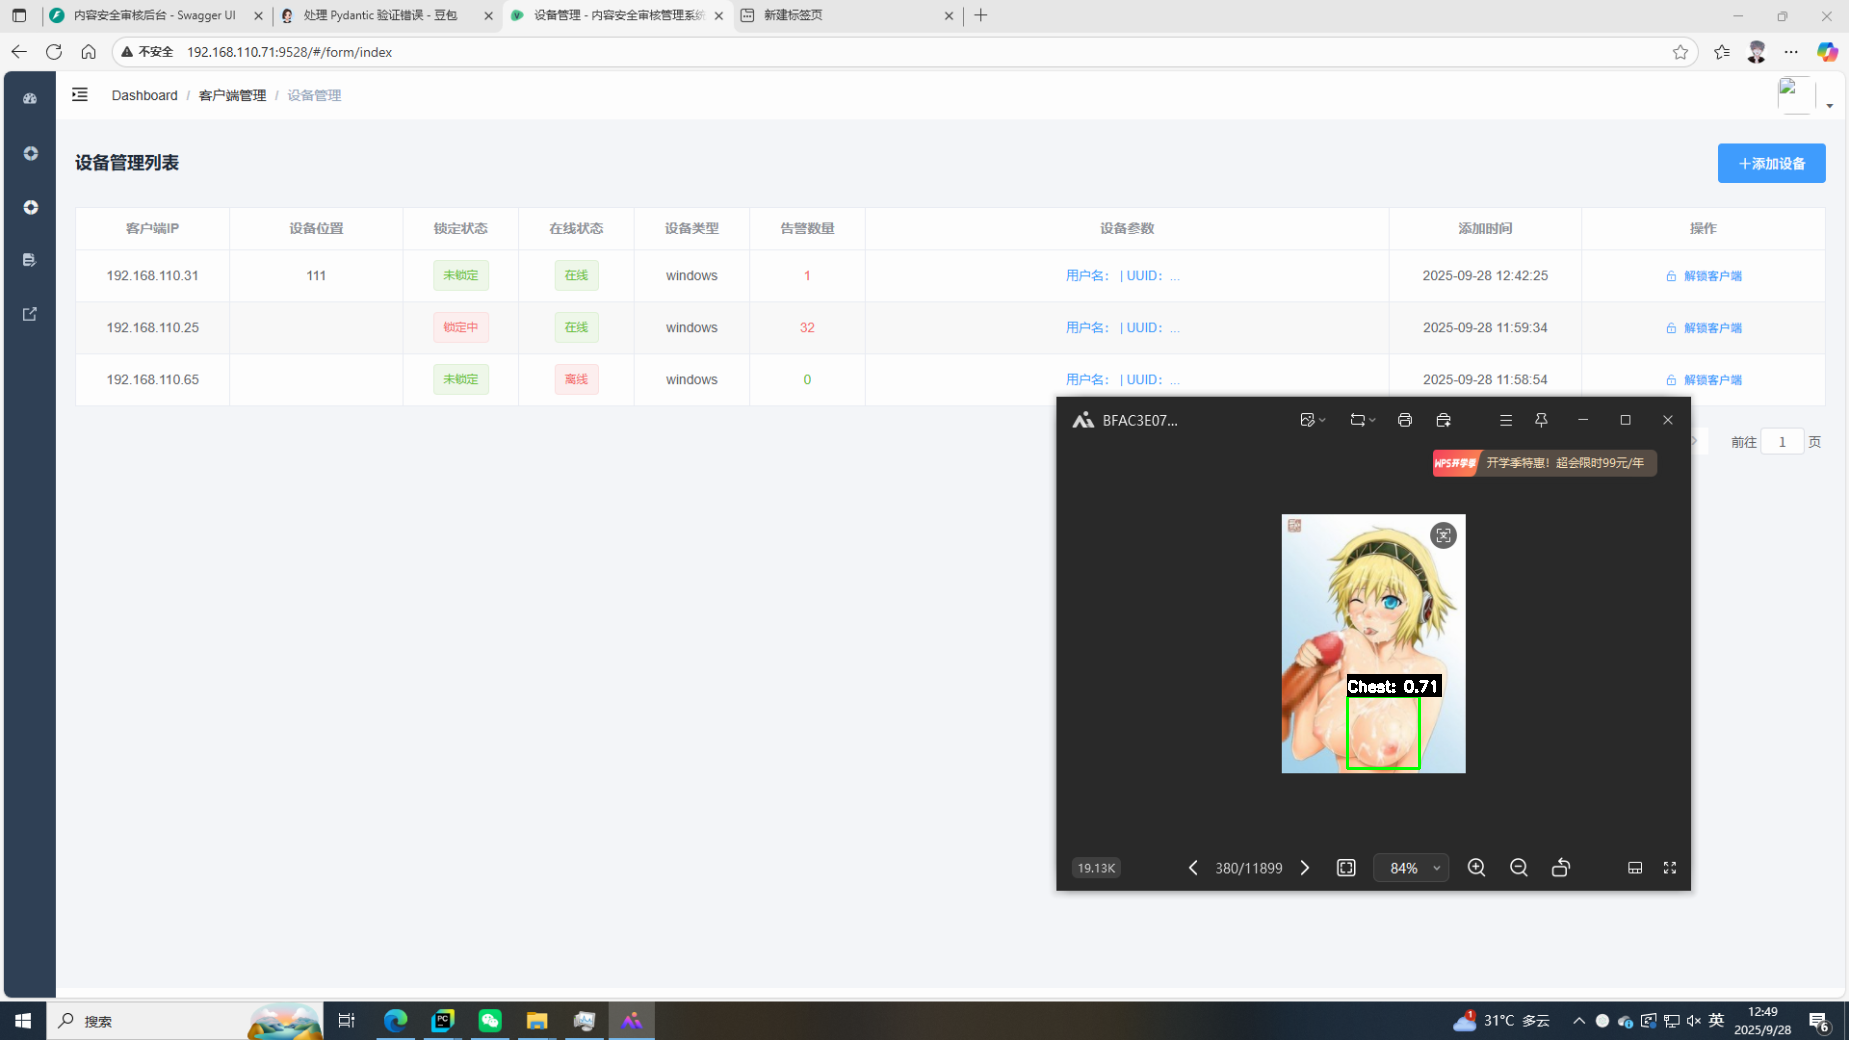
Task: Open the viewer's hamburger menu icon
Action: click(1505, 420)
